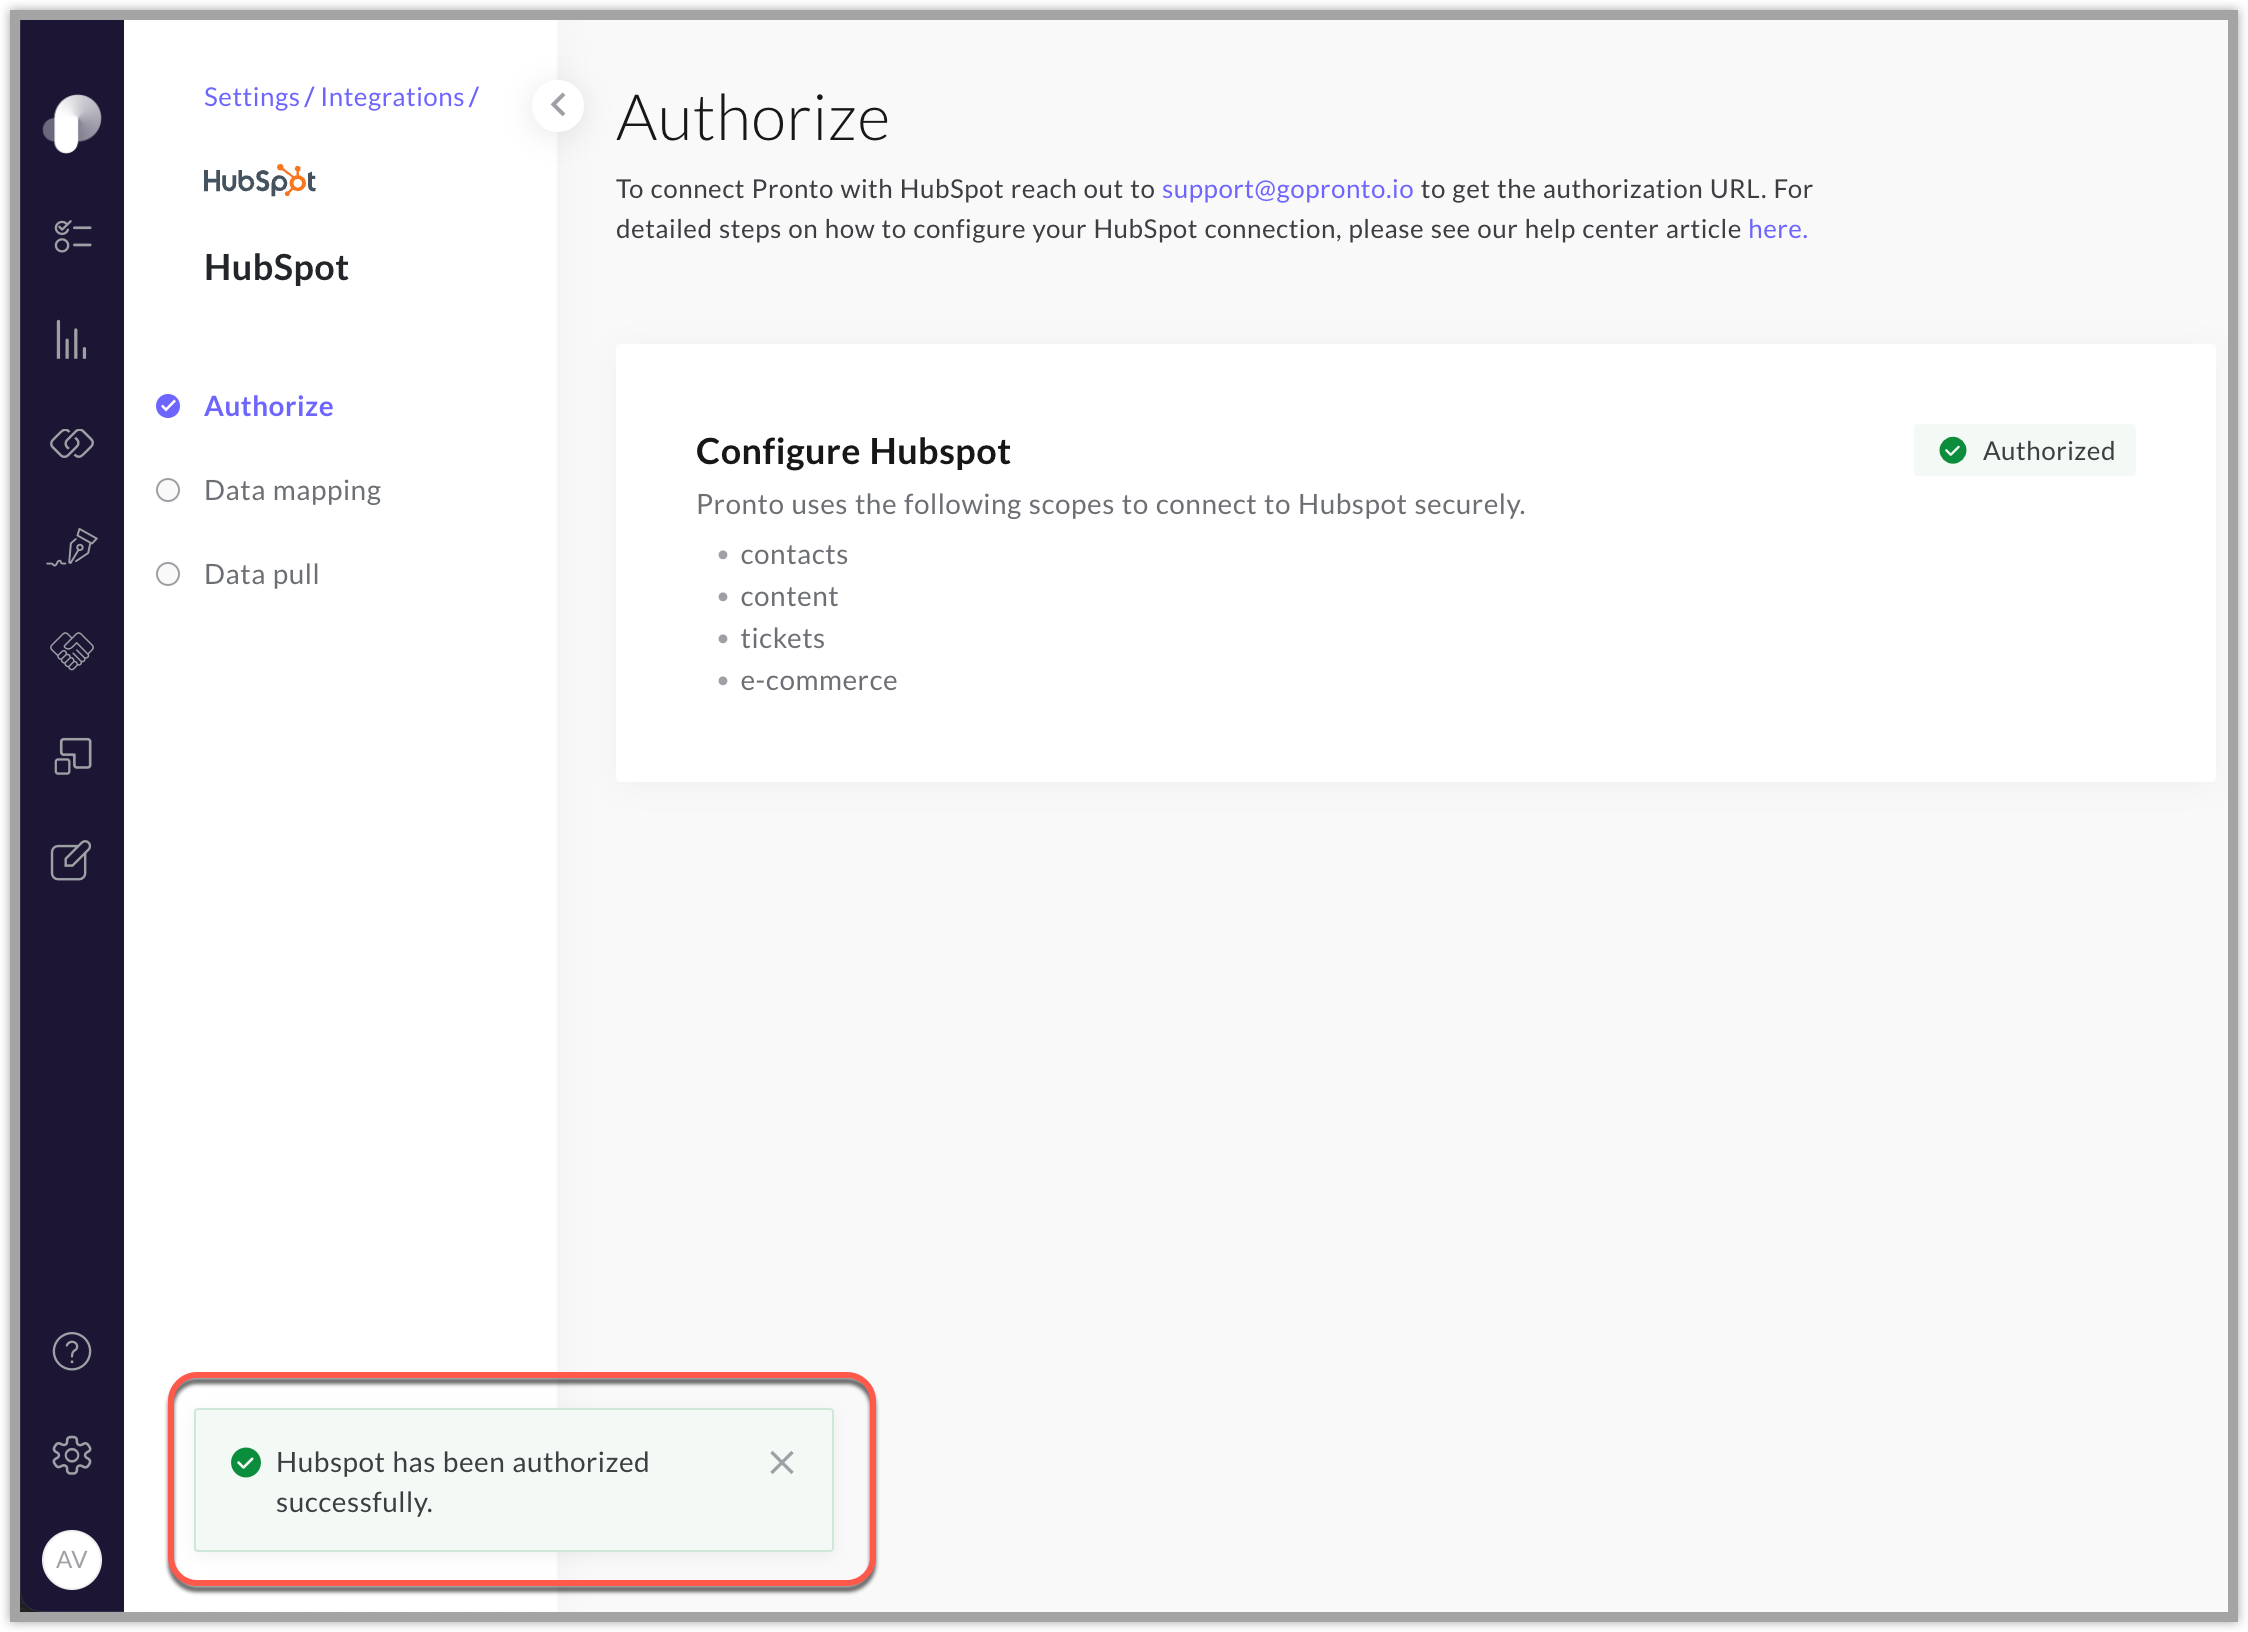Click the green check in the toast
This screenshot has width=2248, height=1632.
click(x=245, y=1463)
